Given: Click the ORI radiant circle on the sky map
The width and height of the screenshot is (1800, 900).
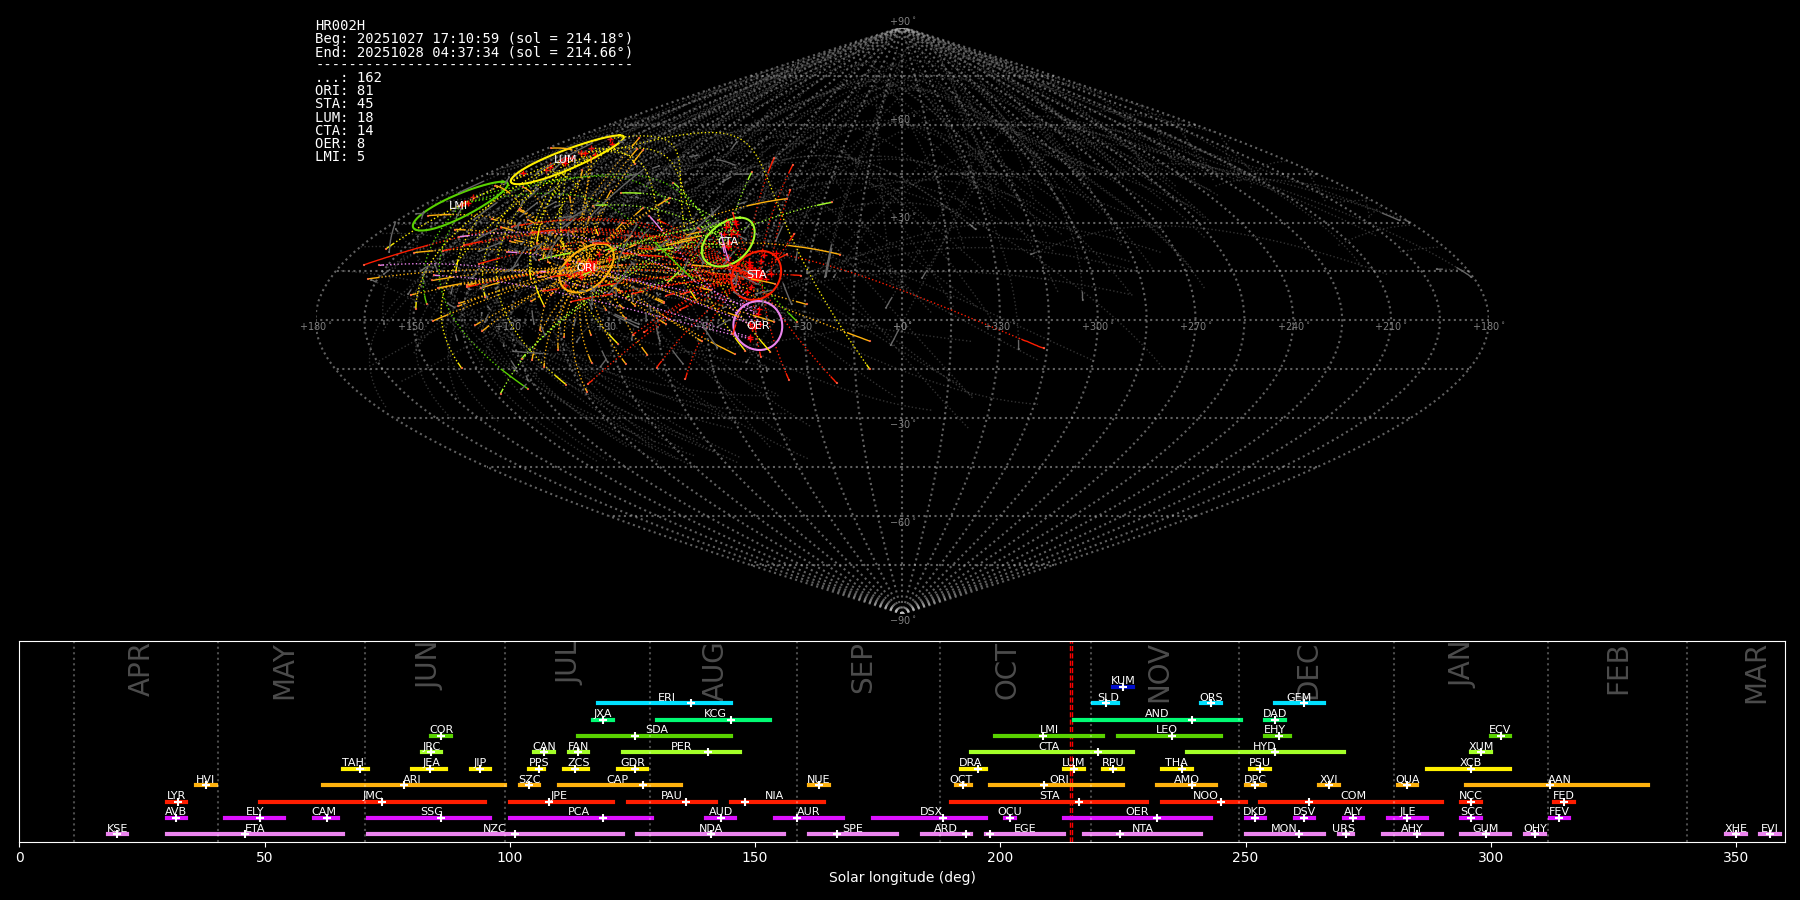Looking at the screenshot, I should [587, 267].
